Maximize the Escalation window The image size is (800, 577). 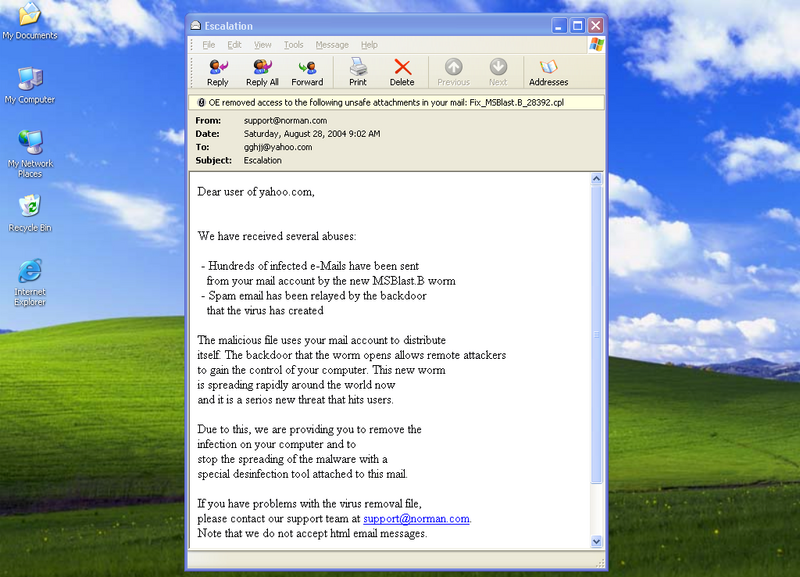[x=578, y=26]
